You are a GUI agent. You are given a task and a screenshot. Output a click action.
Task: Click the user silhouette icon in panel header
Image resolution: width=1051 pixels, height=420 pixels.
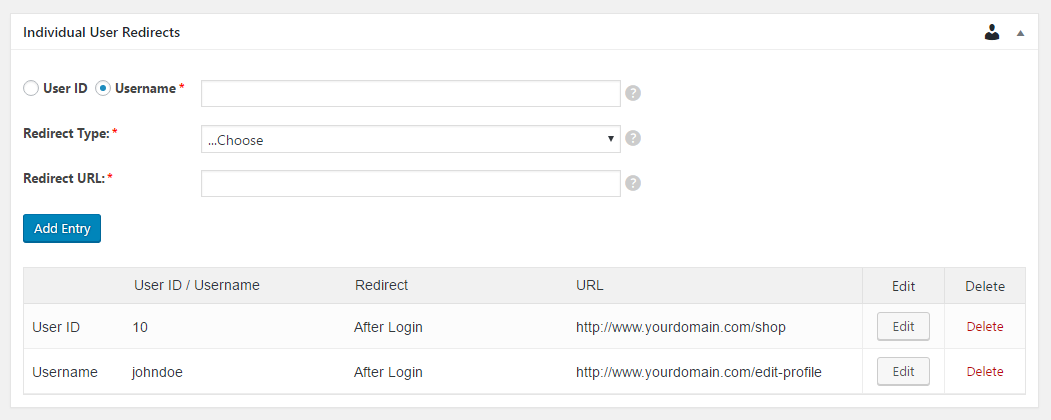point(992,32)
